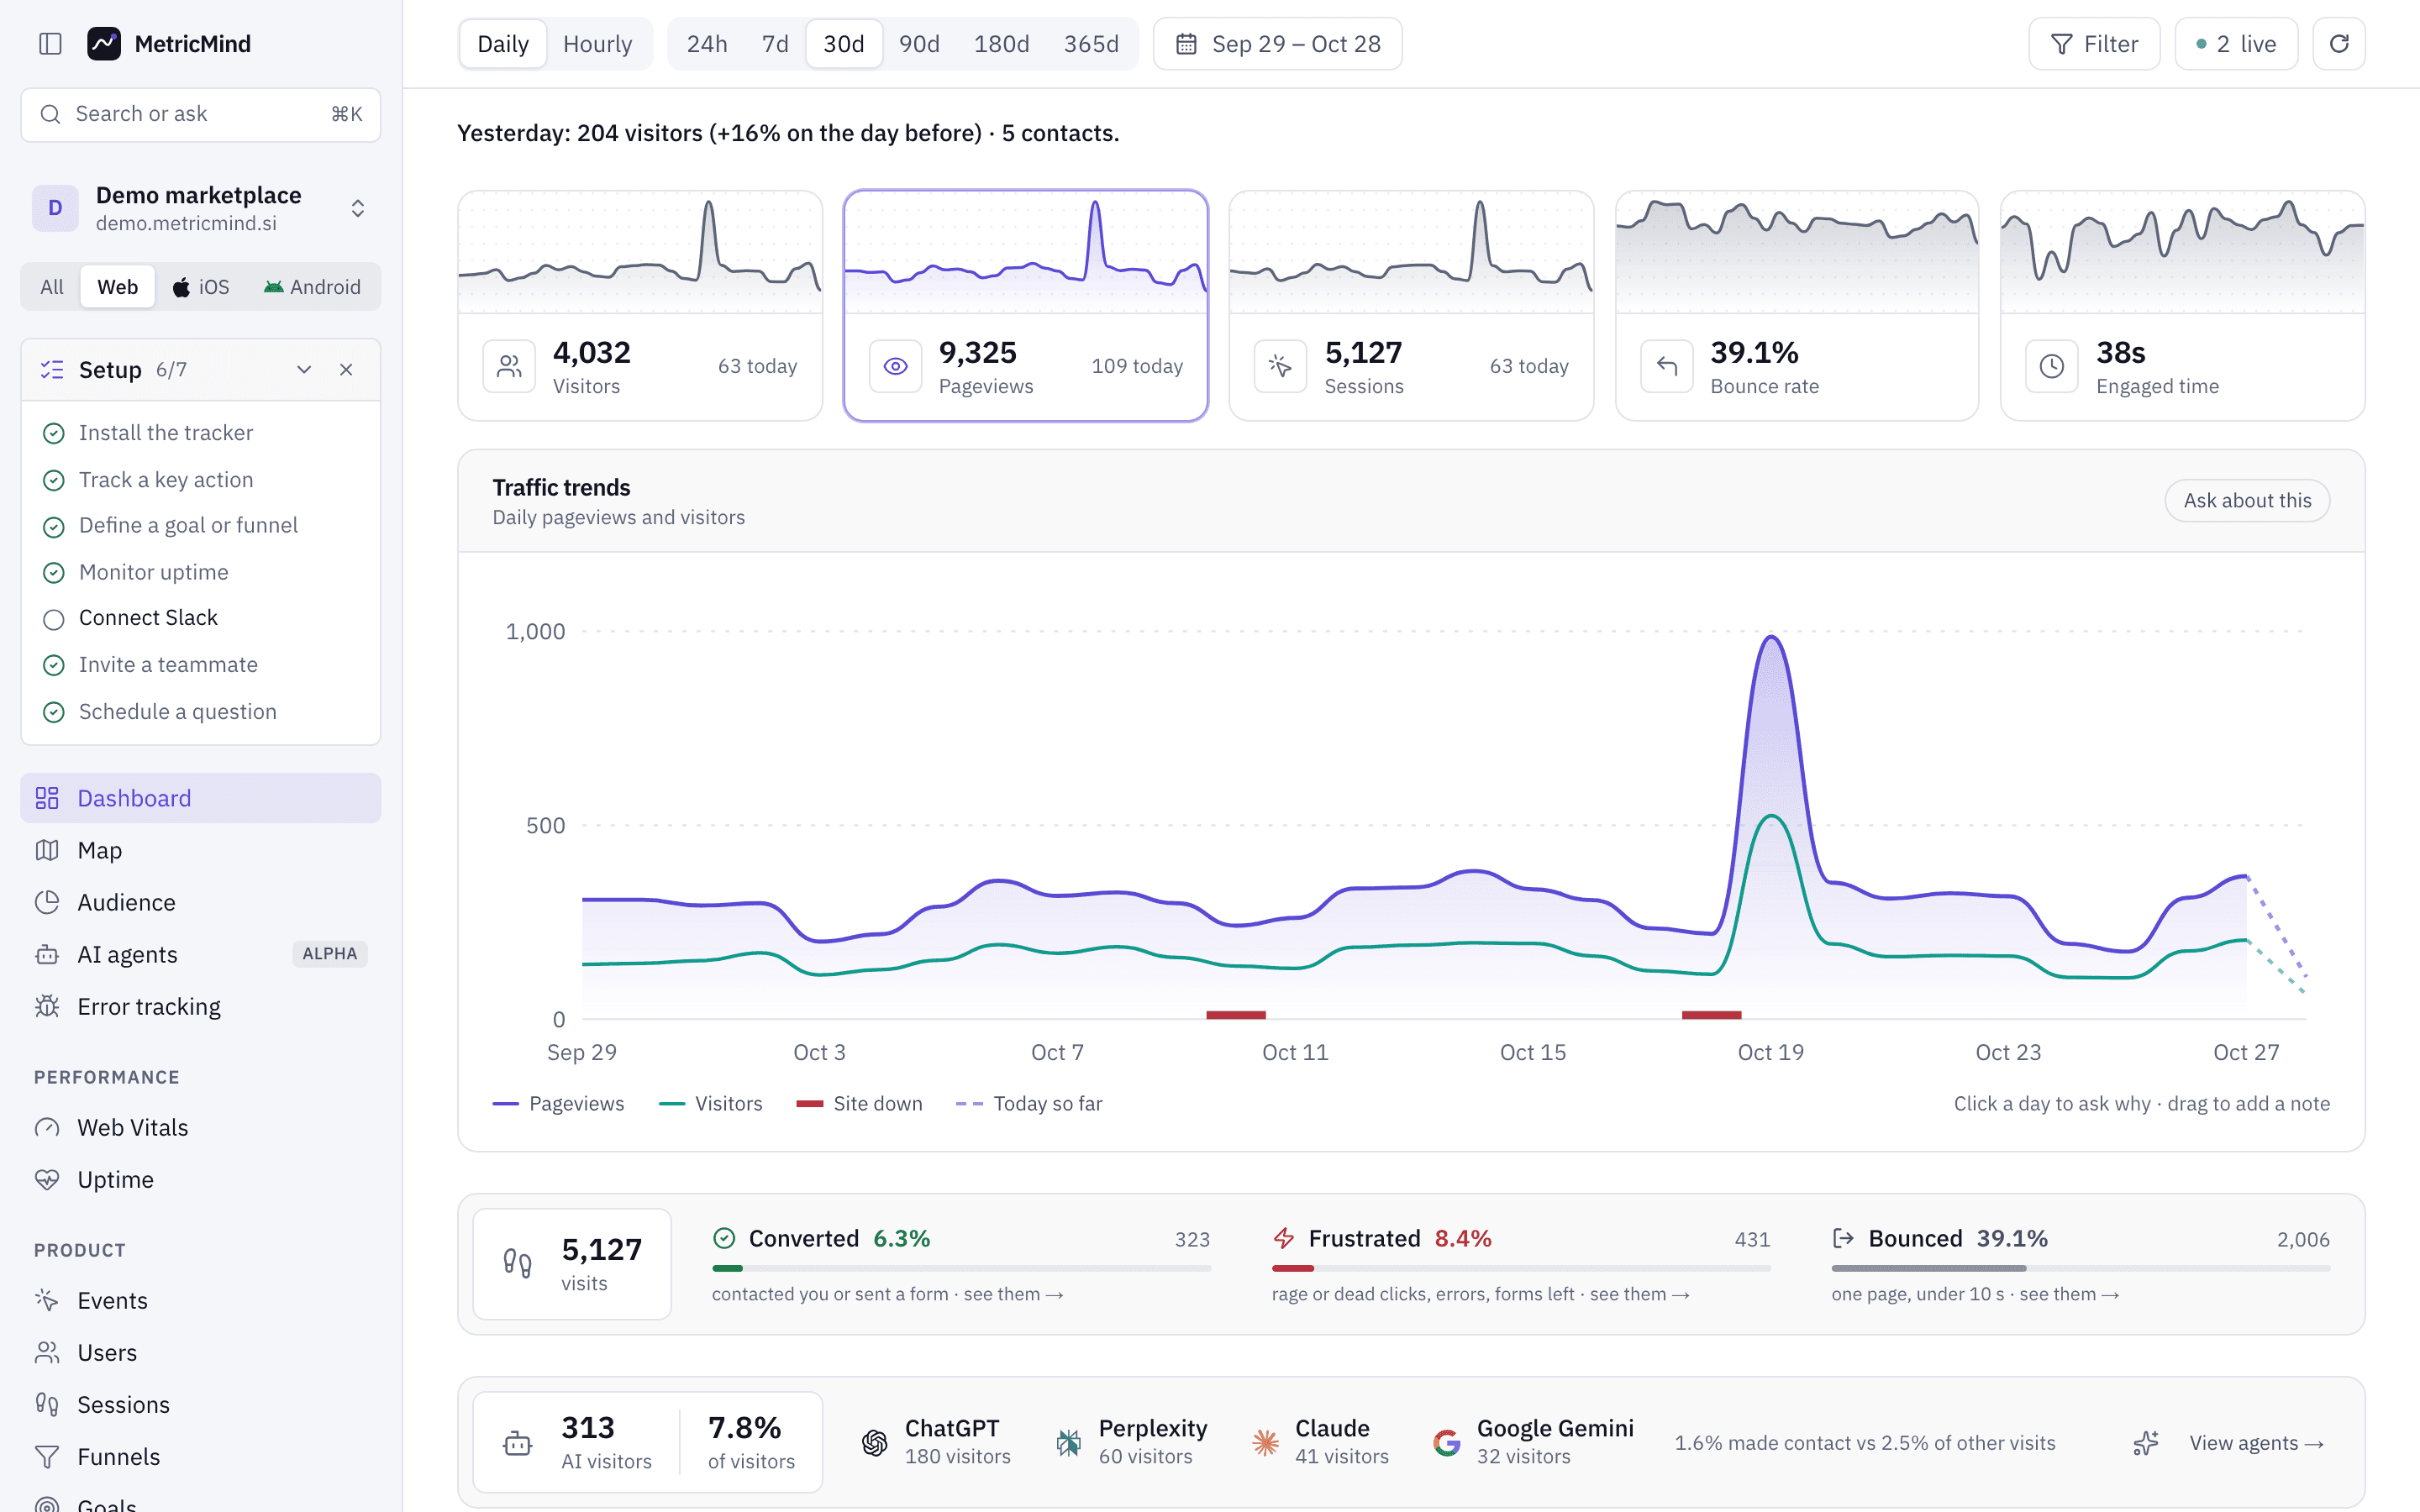The image size is (2420, 1512).
Task: Click the Sessions cursor-click icon
Action: pyautogui.click(x=1280, y=366)
